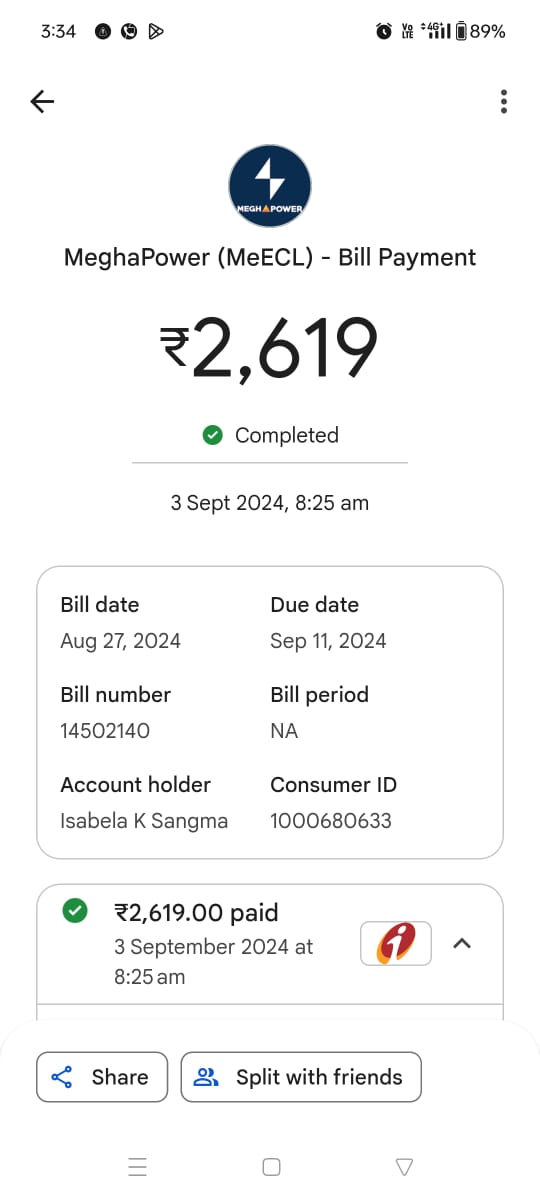Tap the ₹2,619 amount heading
This screenshot has height=1200, width=540.
[270, 348]
